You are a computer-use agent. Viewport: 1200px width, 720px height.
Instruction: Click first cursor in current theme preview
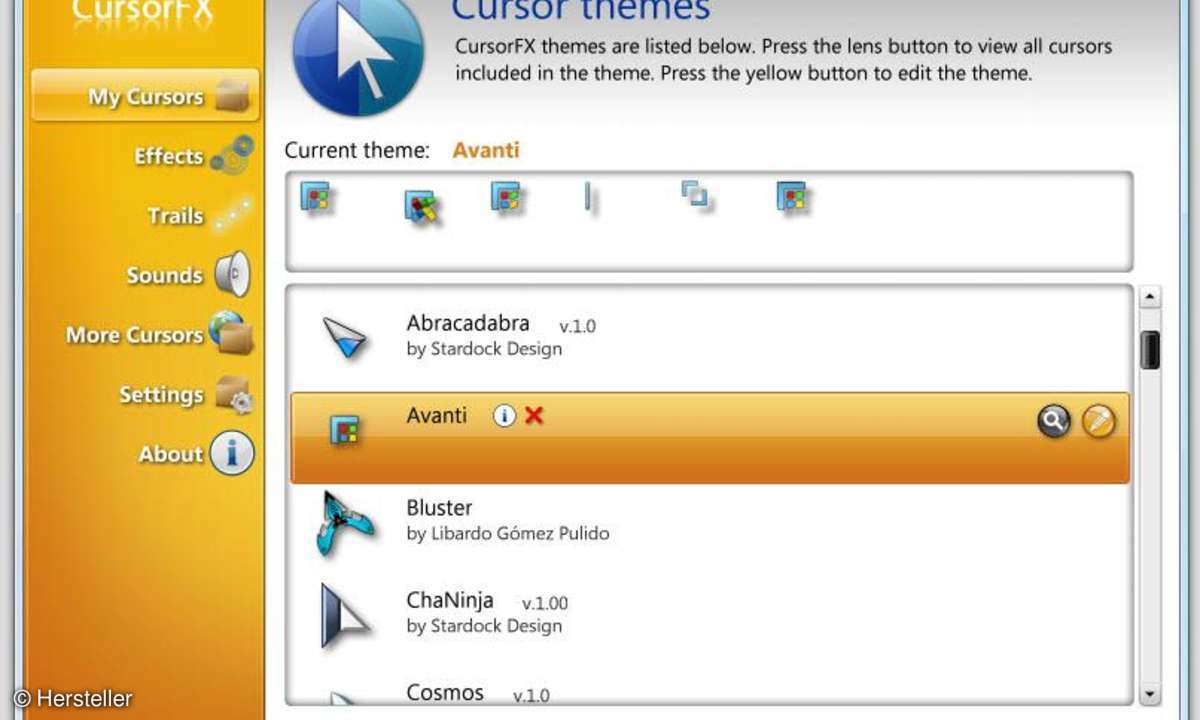317,198
